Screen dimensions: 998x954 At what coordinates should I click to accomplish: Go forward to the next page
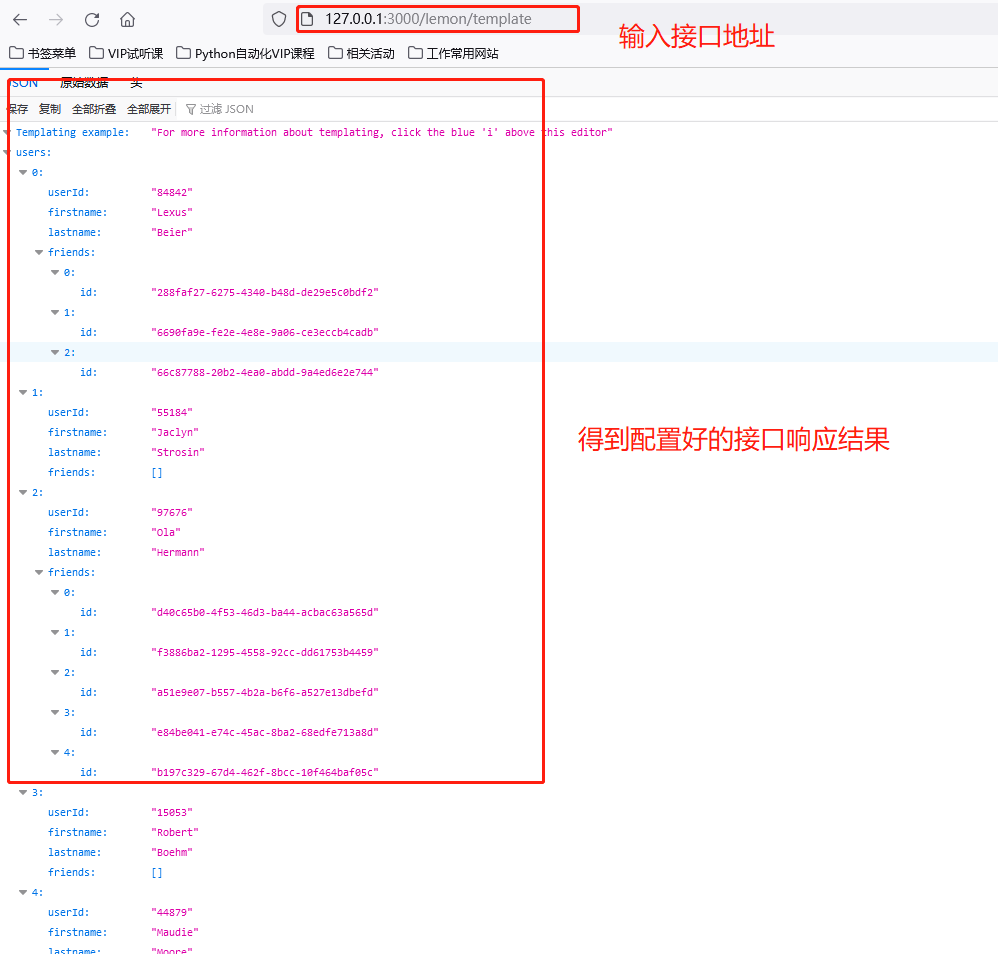(x=56, y=20)
